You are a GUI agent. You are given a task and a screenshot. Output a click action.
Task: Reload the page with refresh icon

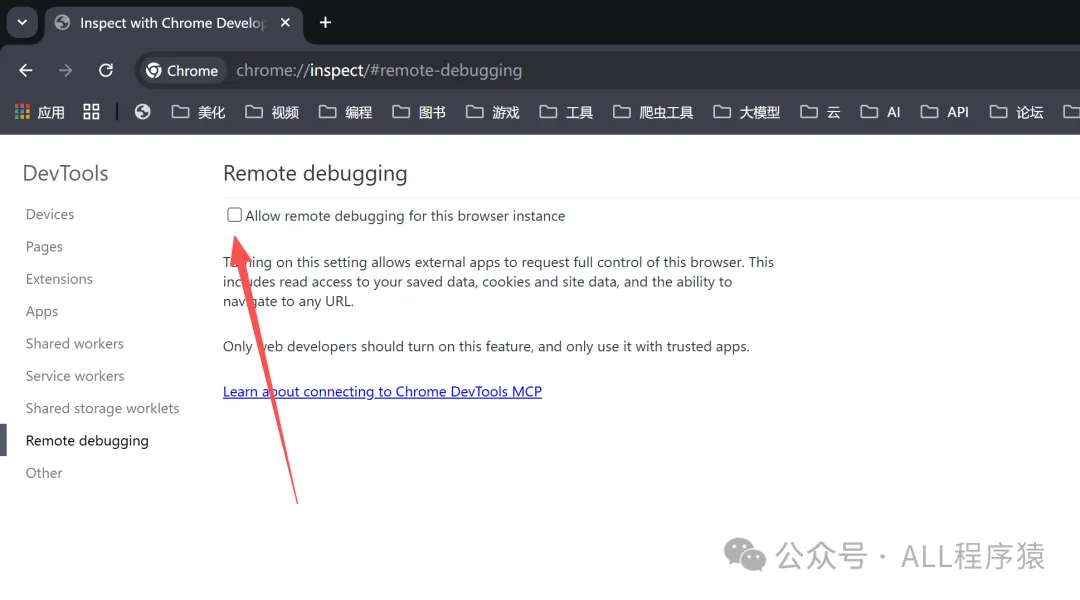point(105,70)
